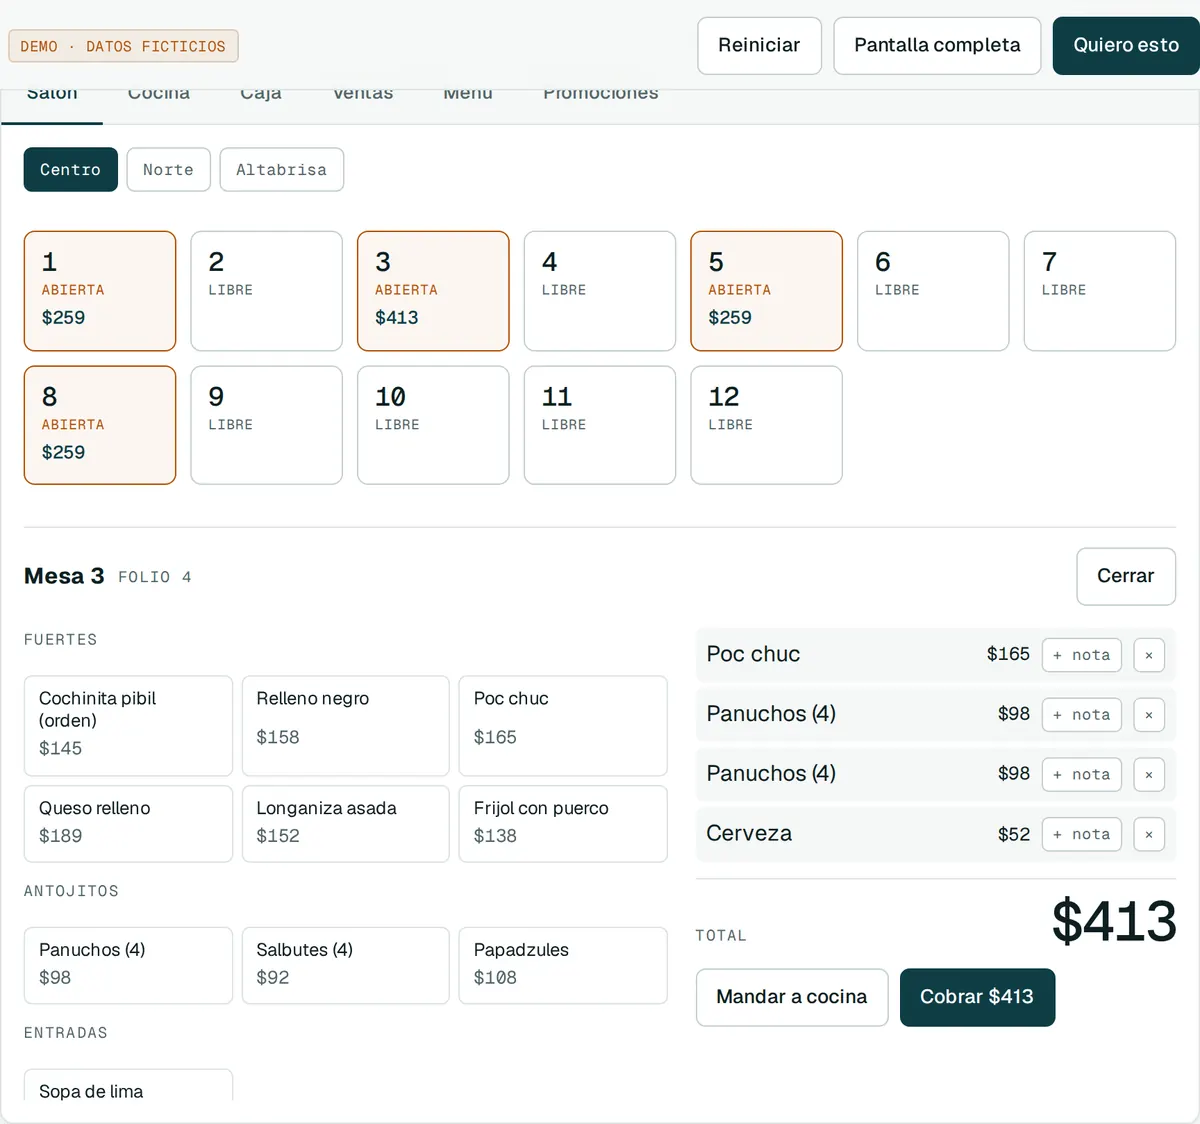
Task: Open table 5 marked Abierta
Action: [x=767, y=291]
